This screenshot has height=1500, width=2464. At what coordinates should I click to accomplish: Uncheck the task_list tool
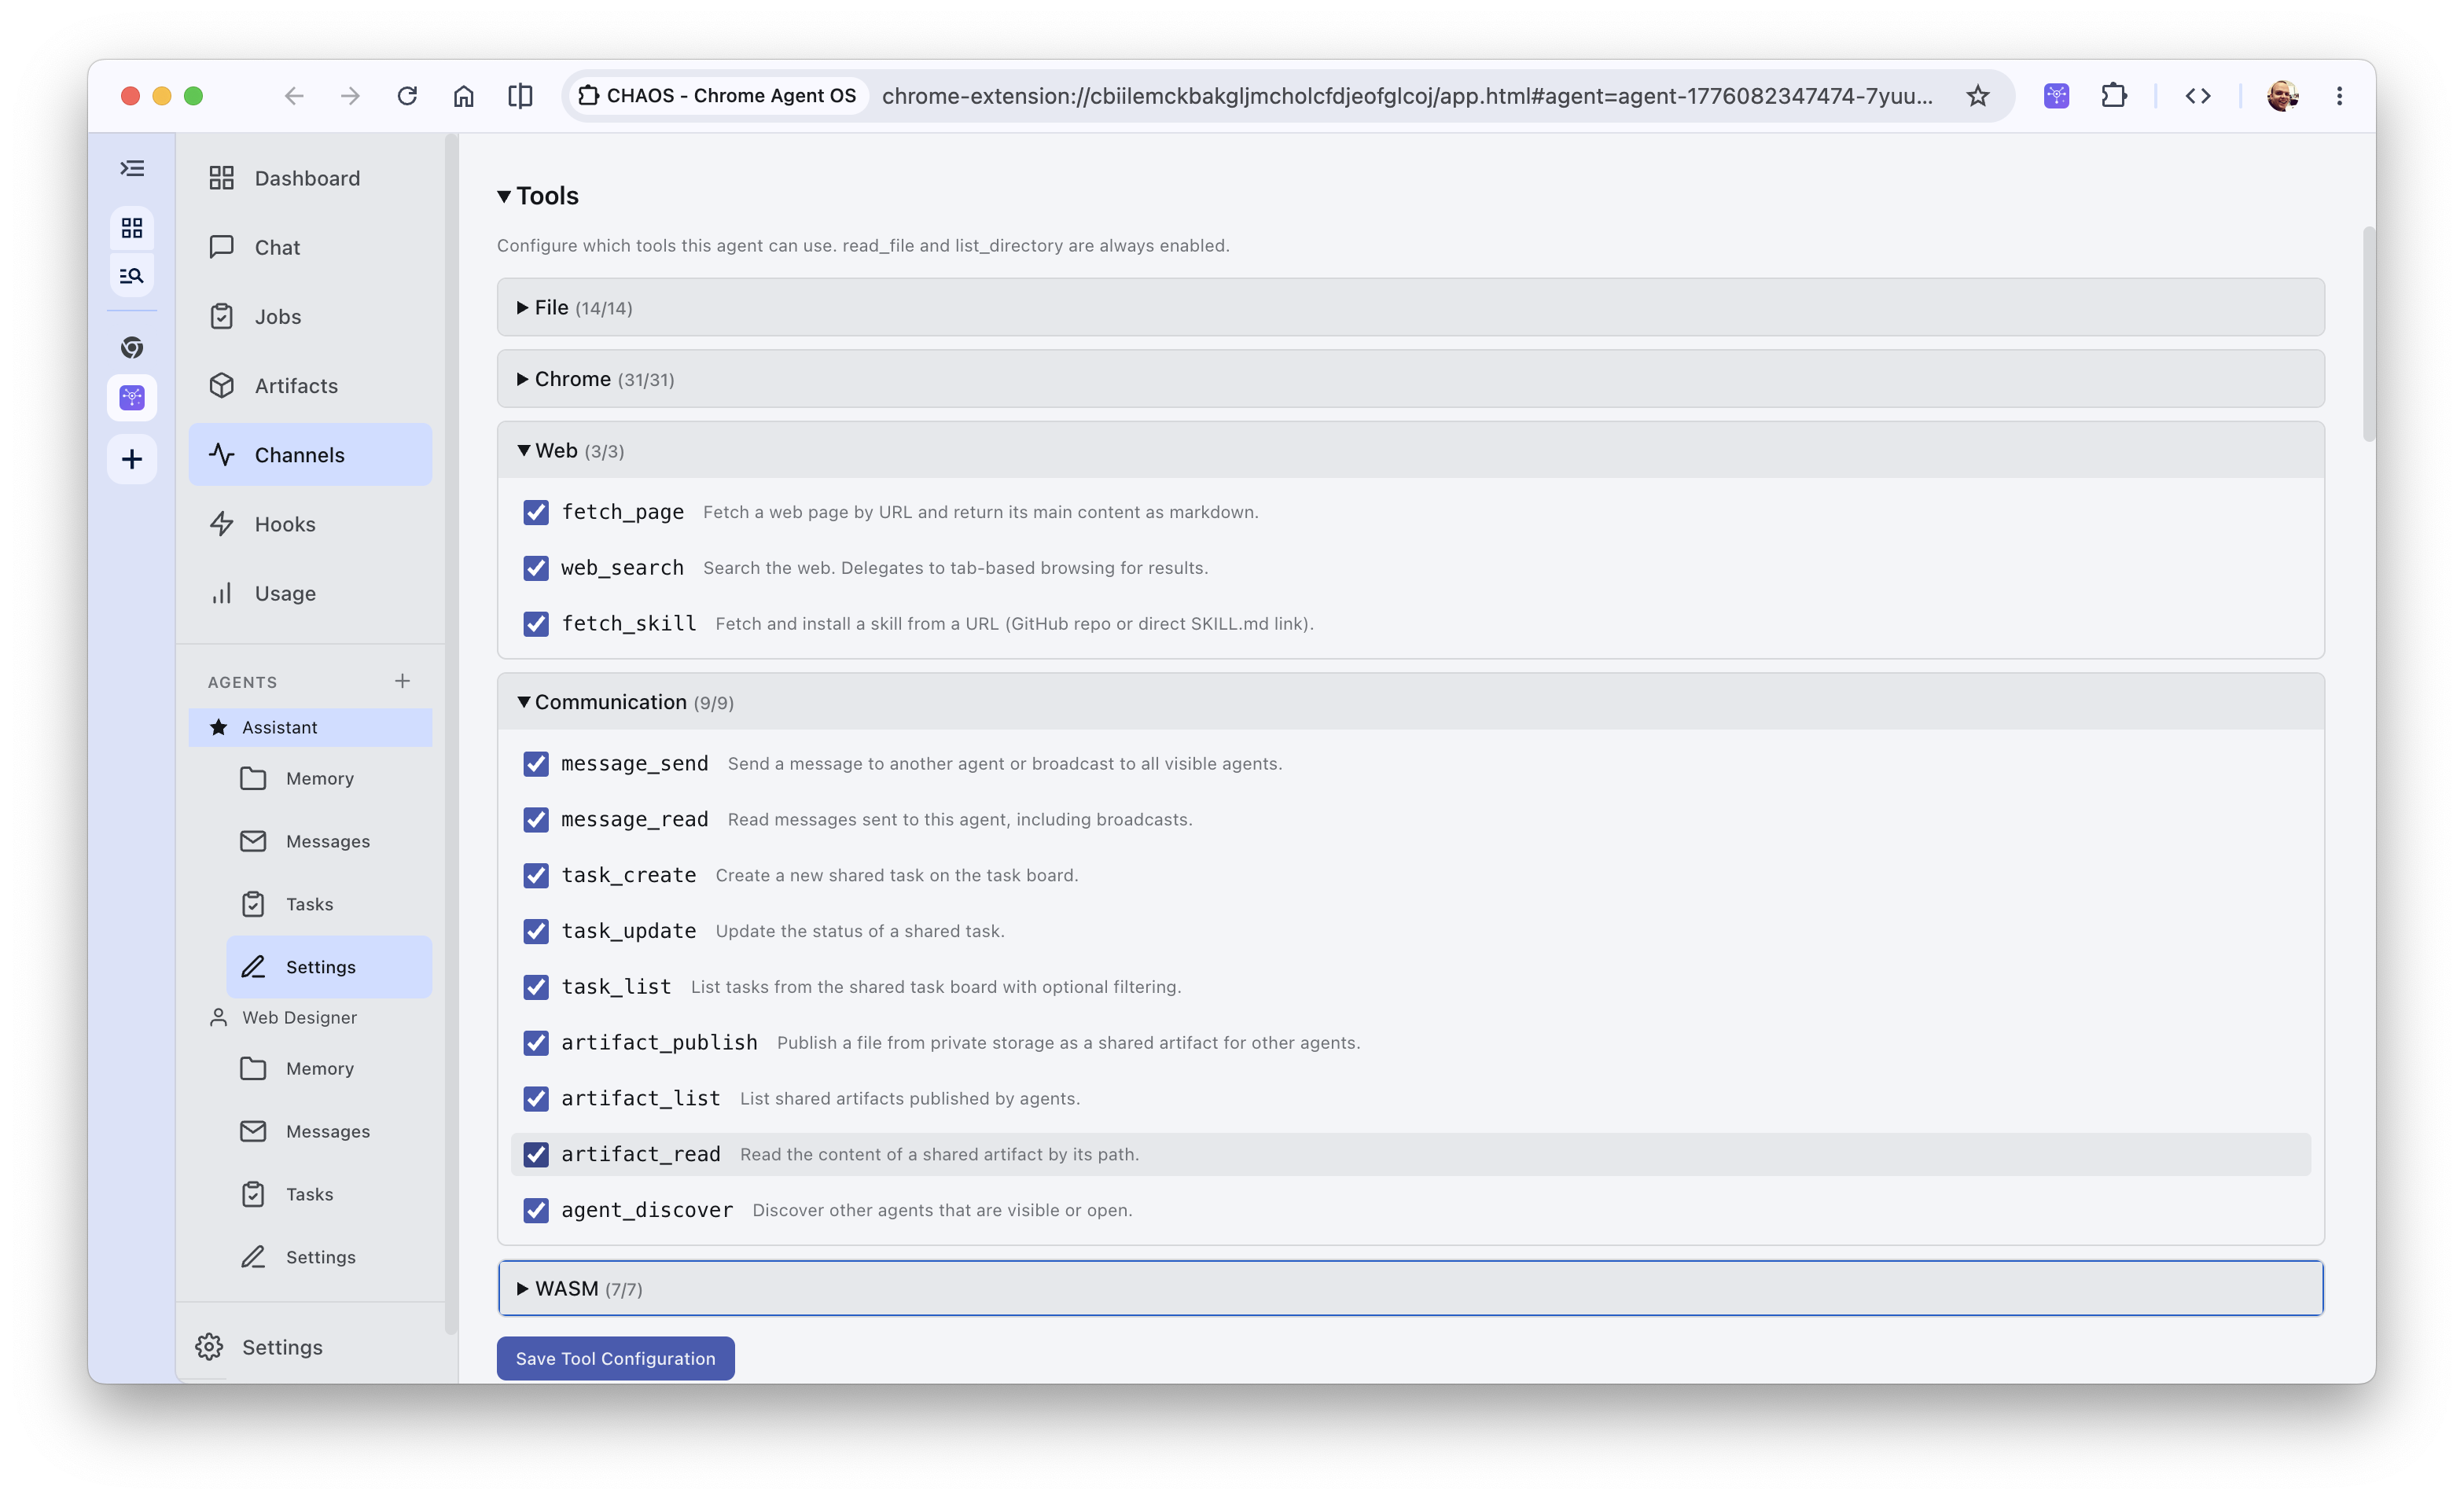coord(536,987)
